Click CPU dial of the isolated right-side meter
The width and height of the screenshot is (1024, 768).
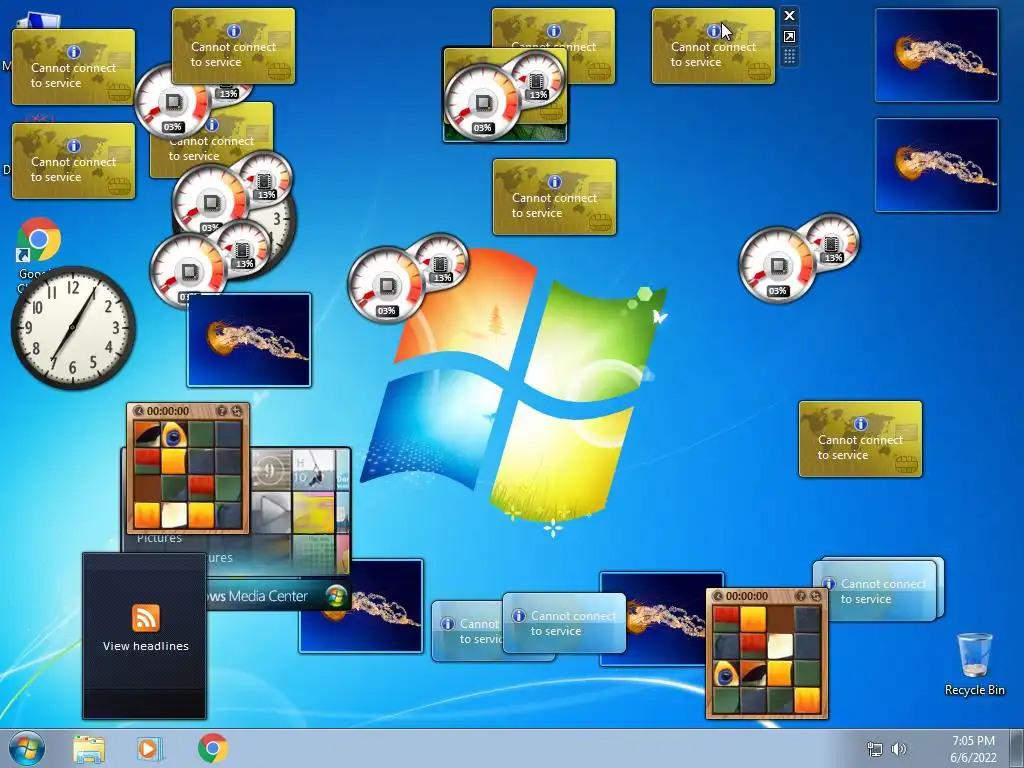point(777,265)
